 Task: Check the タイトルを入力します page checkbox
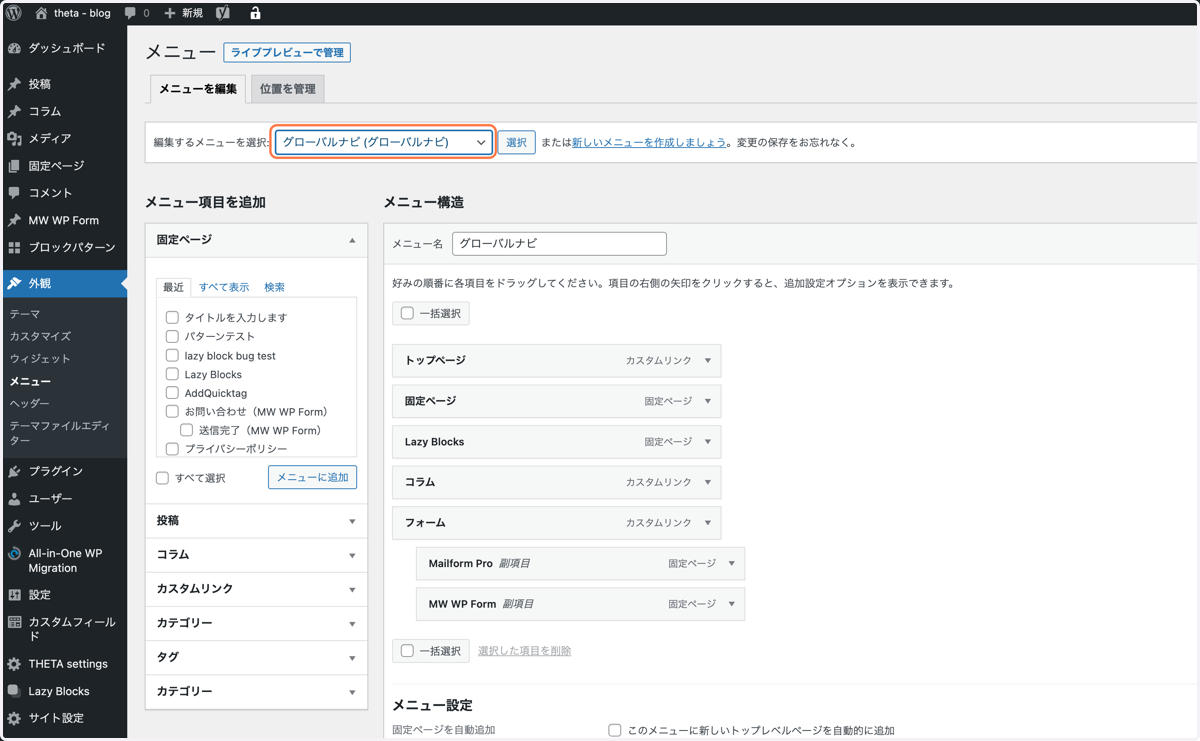(172, 317)
